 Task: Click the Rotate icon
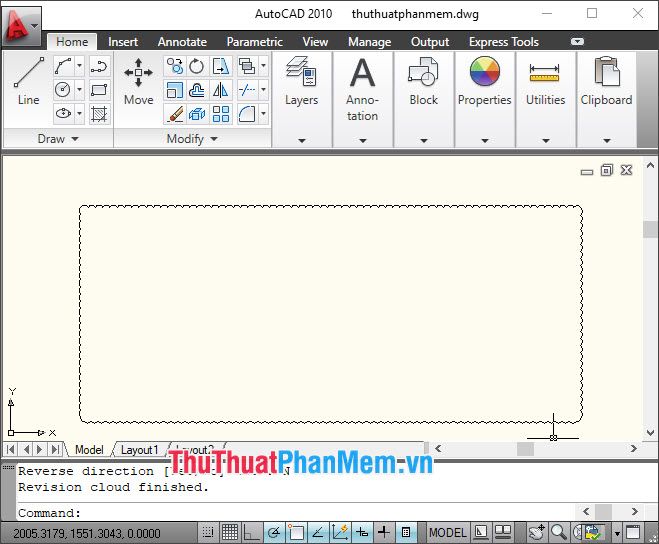click(x=197, y=66)
